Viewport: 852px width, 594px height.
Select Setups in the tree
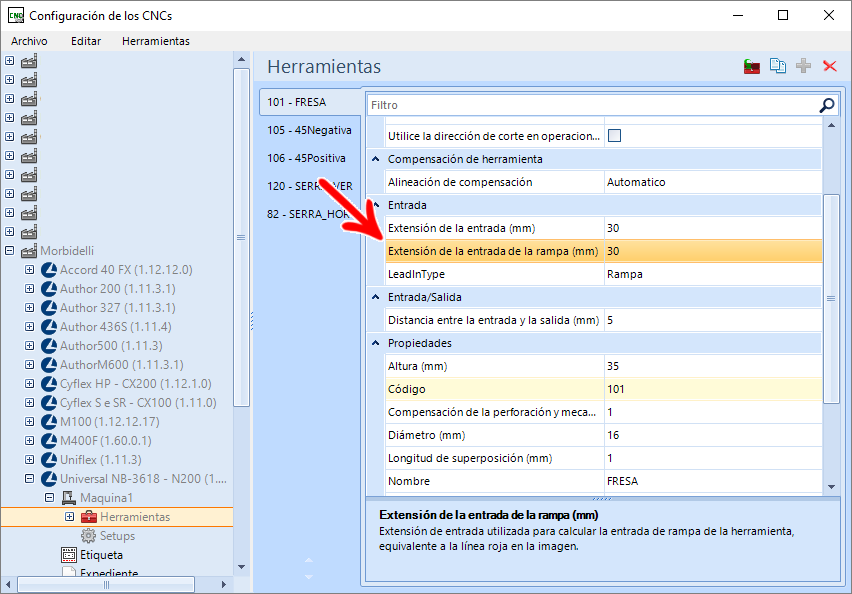pyautogui.click(x=117, y=536)
